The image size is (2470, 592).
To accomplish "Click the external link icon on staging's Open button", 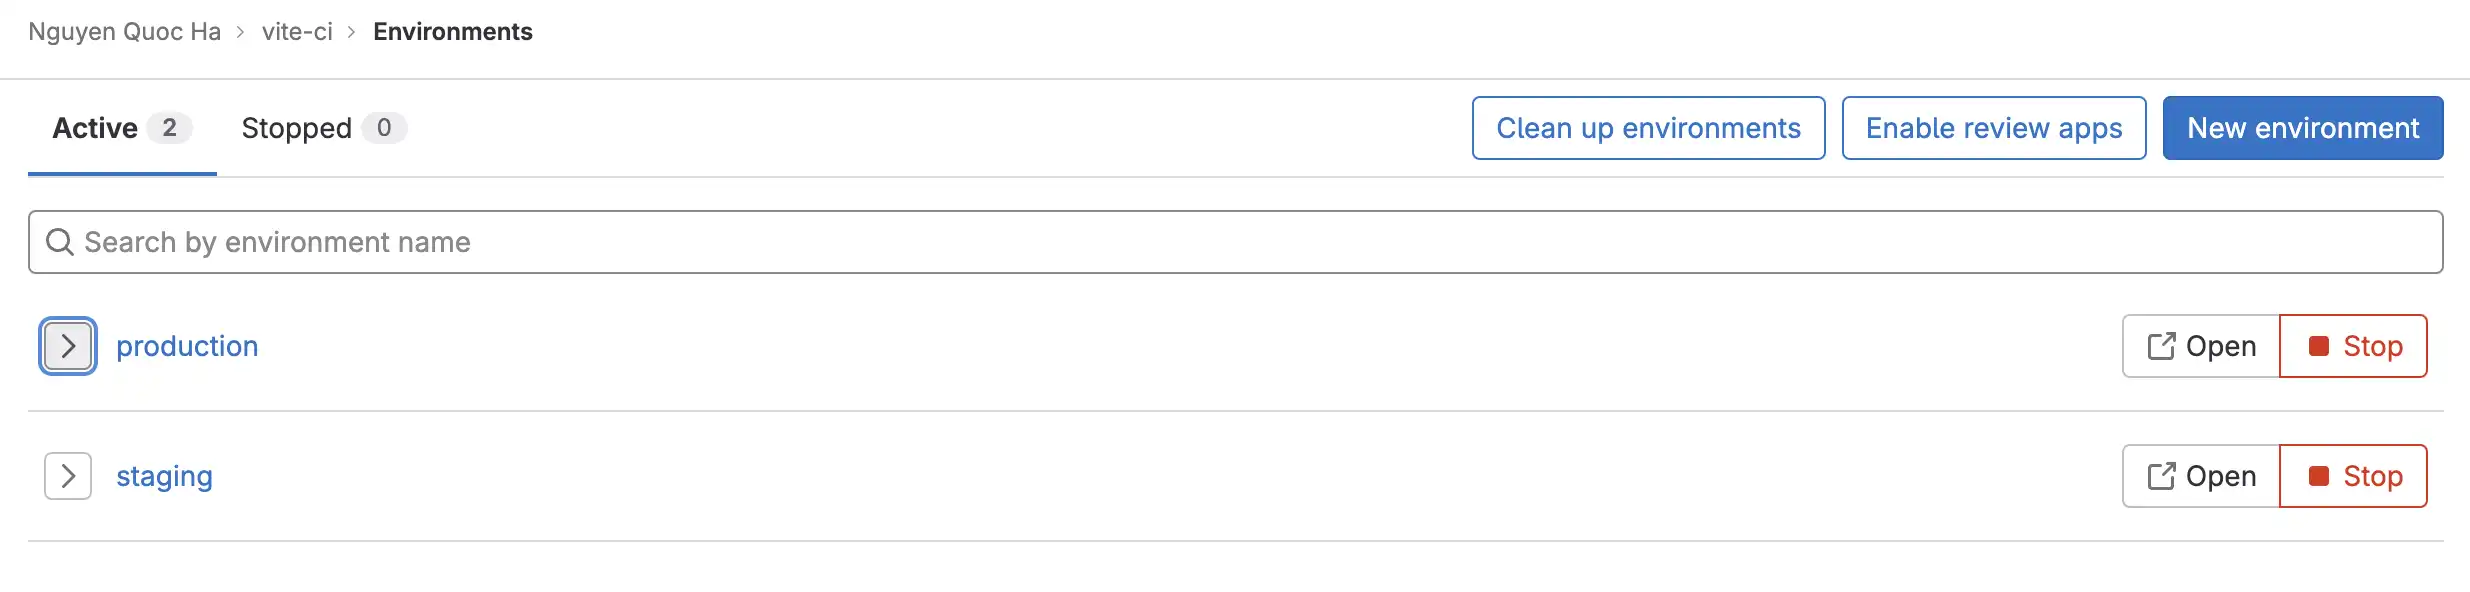I will pos(2162,476).
